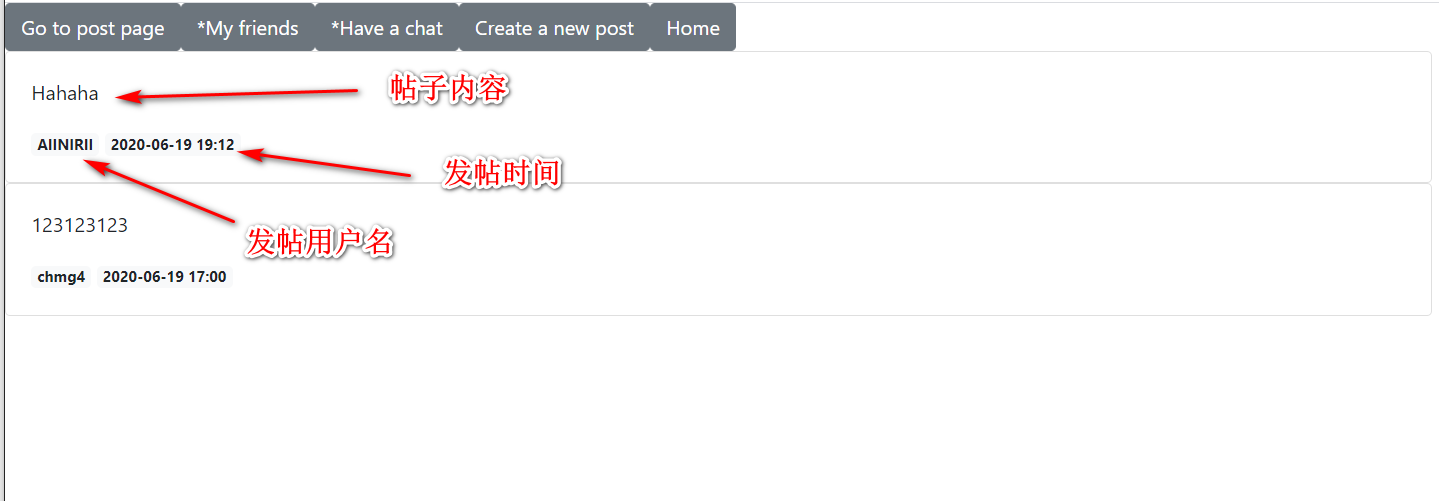Select the chmg4 username badge
This screenshot has width=1439, height=501.
pos(61,277)
